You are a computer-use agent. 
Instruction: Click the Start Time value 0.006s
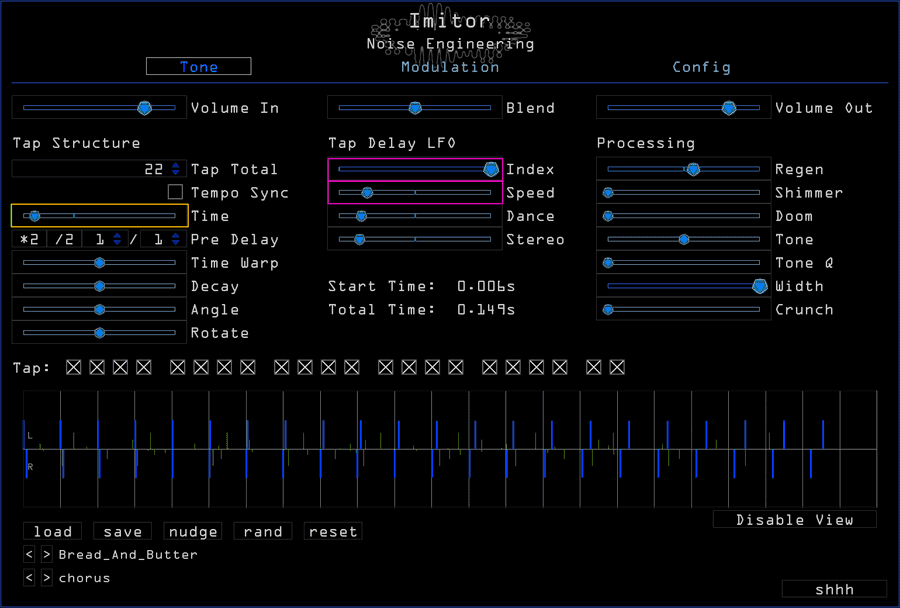(x=486, y=286)
